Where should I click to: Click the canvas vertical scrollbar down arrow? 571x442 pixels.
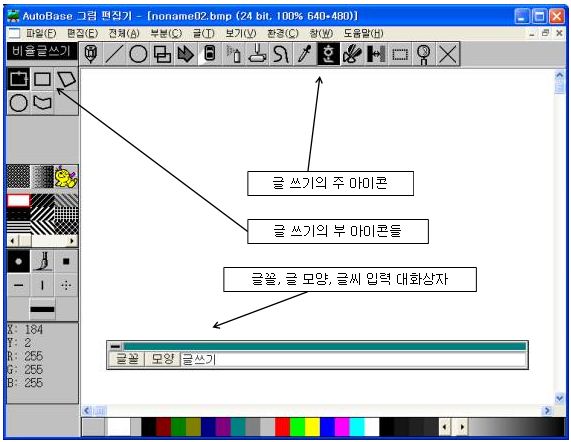point(559,398)
